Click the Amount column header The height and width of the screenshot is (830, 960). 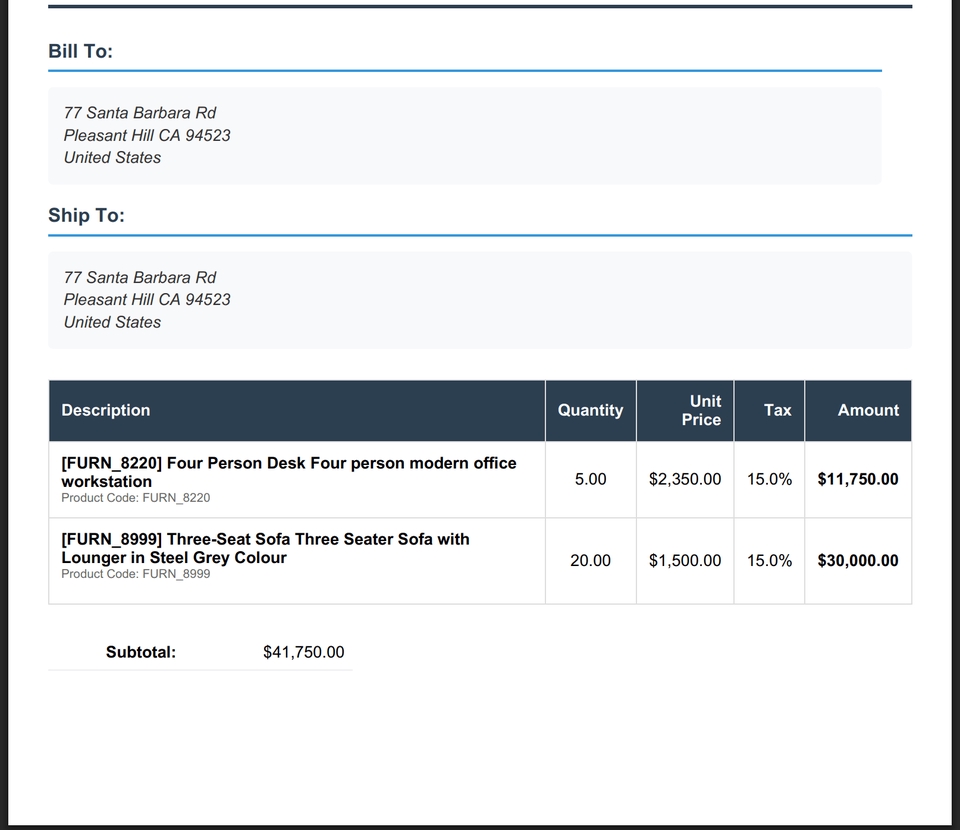[x=867, y=410]
